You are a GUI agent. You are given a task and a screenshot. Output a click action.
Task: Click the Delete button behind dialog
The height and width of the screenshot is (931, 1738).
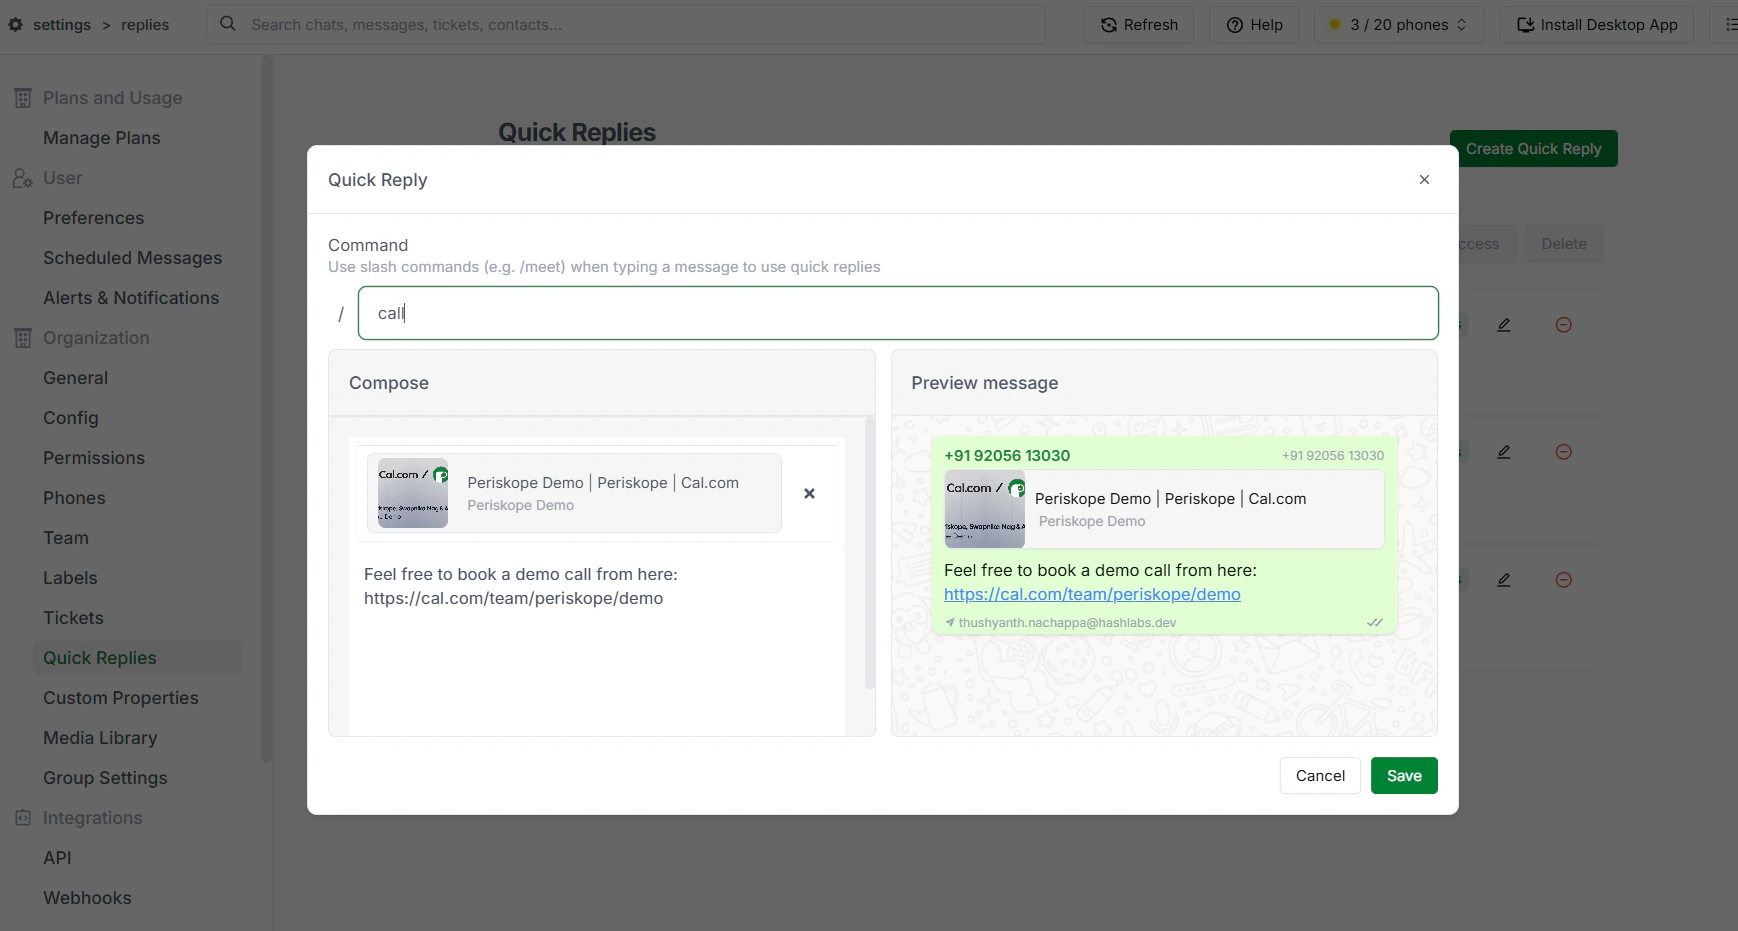click(x=1564, y=244)
